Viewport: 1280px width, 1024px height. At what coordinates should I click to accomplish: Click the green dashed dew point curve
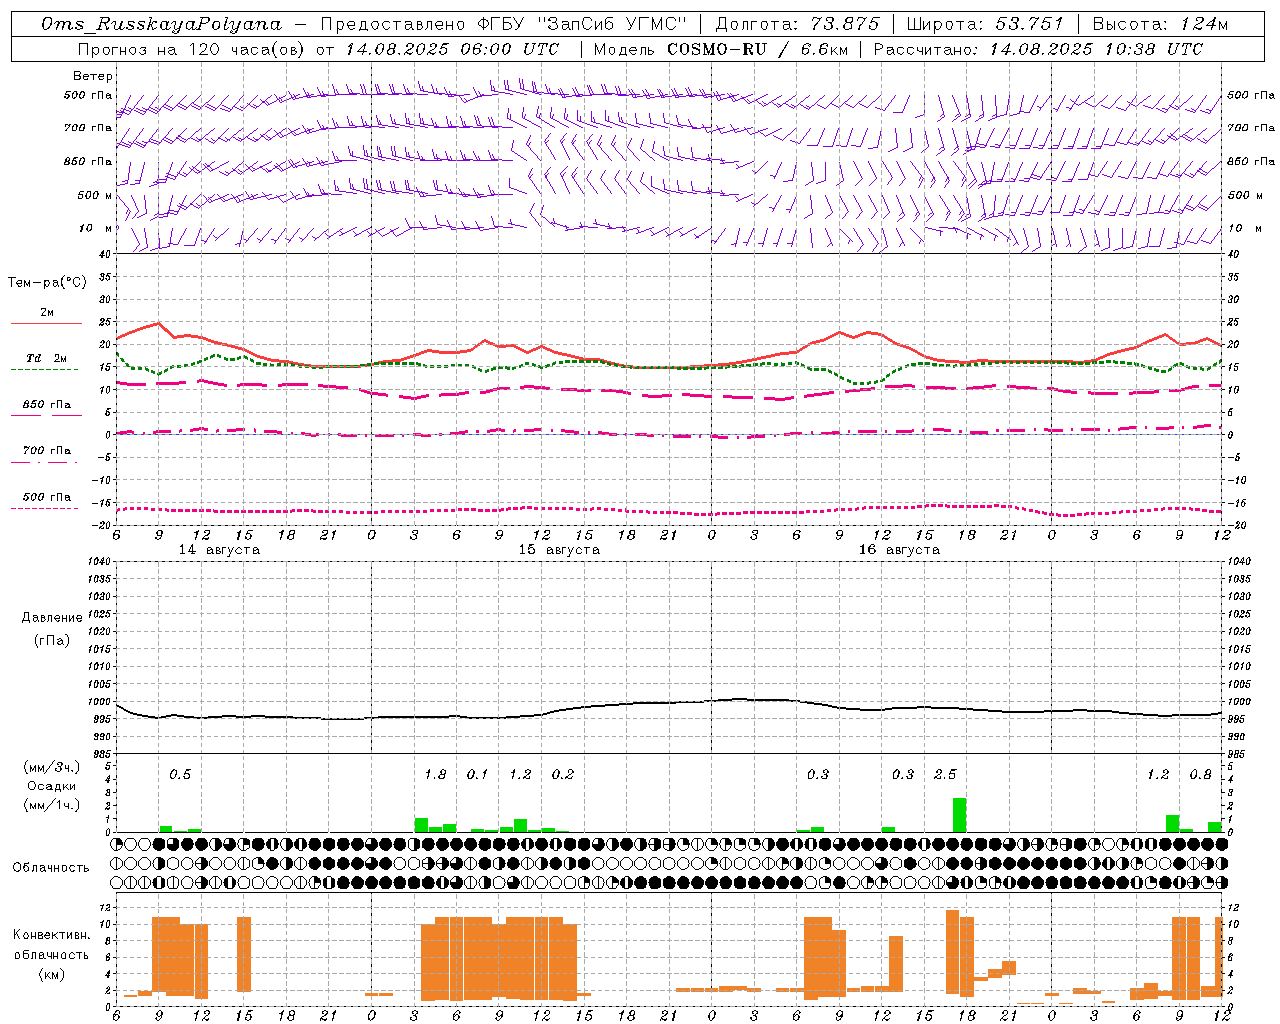click(x=670, y=368)
